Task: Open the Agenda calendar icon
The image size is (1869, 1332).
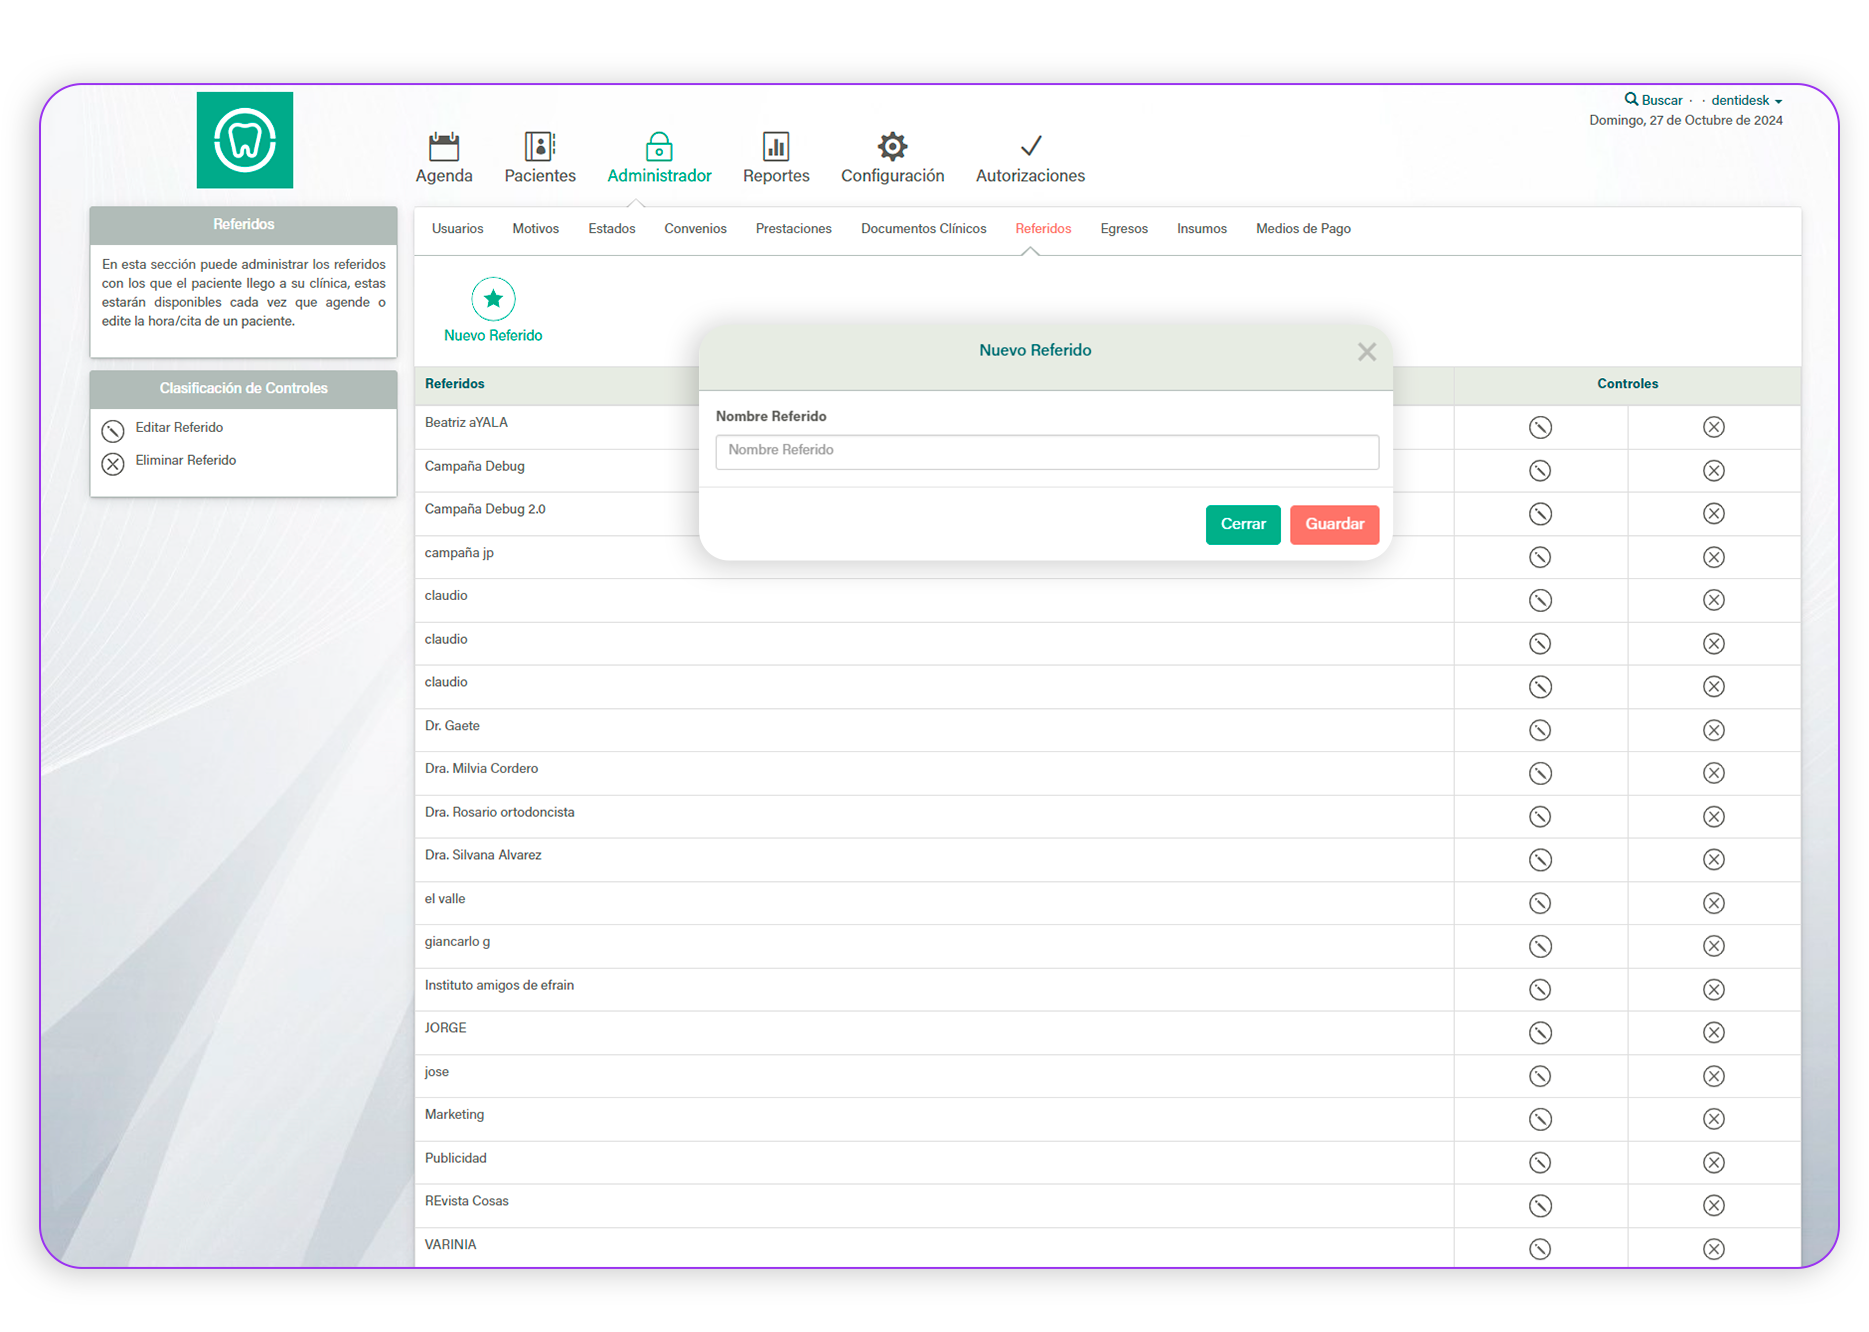Action: pyautogui.click(x=443, y=147)
